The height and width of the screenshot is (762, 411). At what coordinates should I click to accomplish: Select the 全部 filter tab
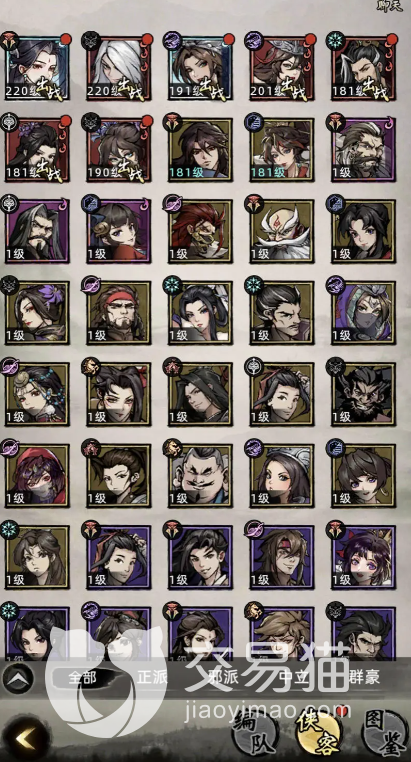[83, 678]
